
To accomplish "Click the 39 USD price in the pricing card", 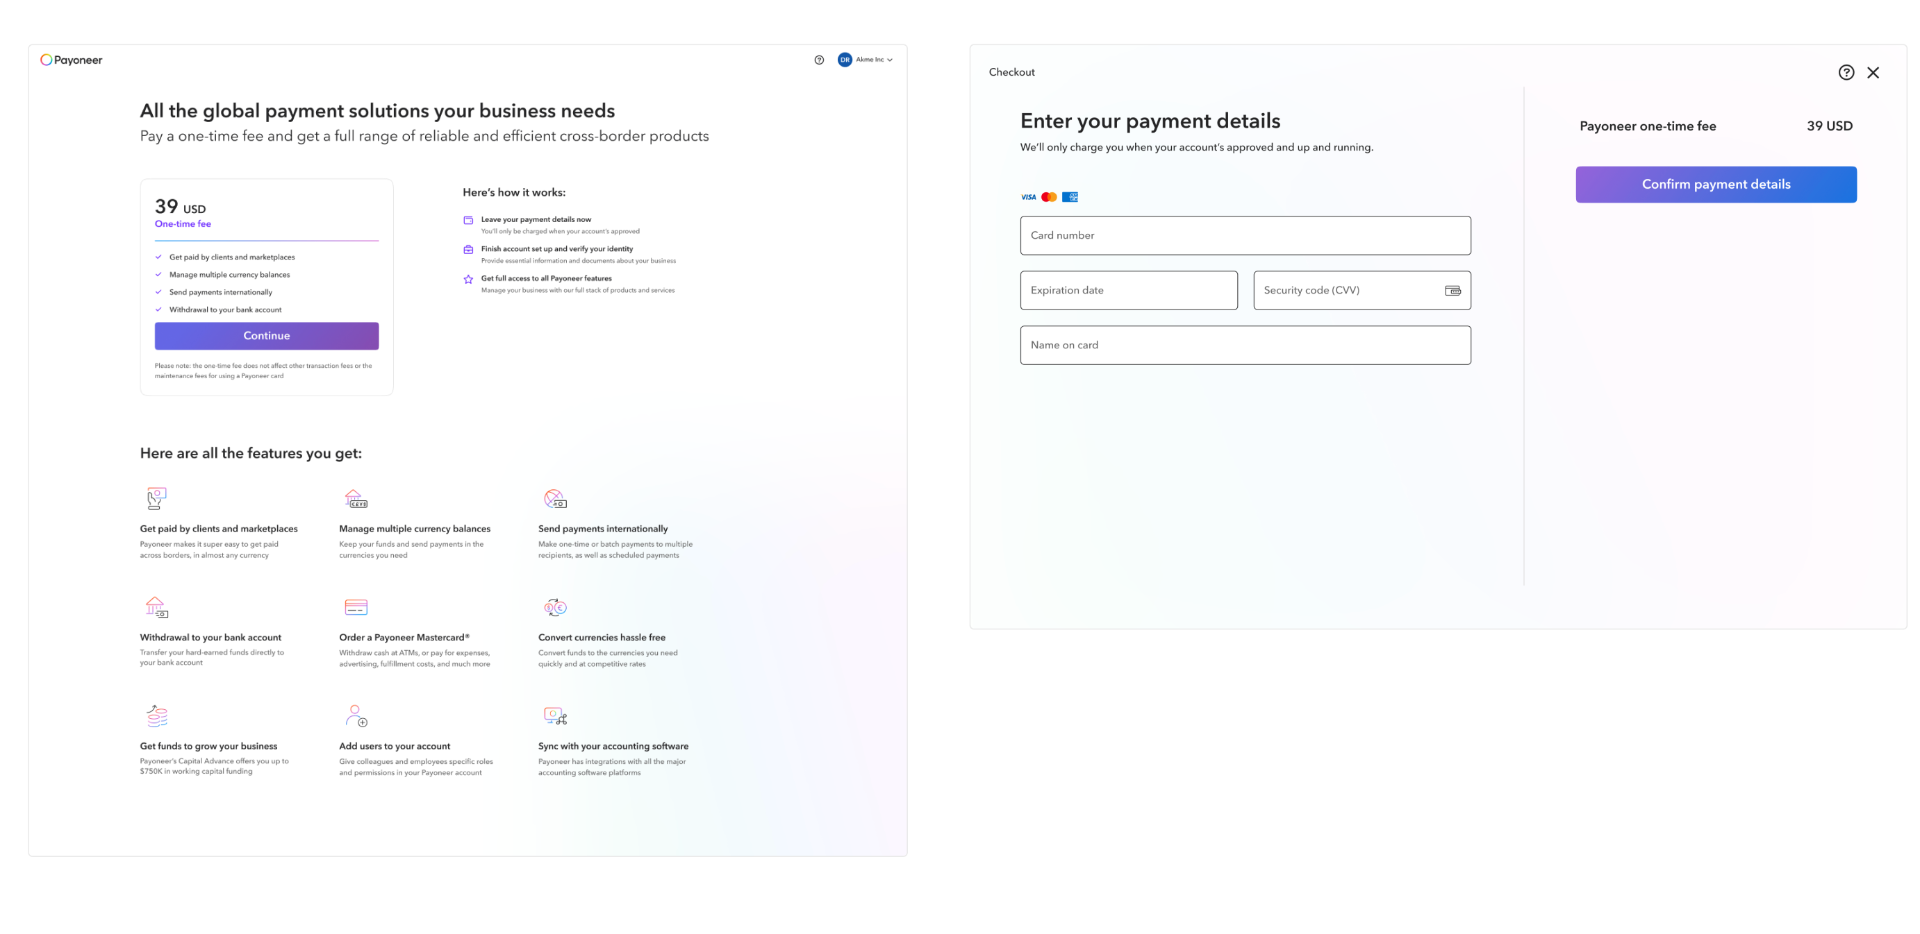I will [180, 207].
